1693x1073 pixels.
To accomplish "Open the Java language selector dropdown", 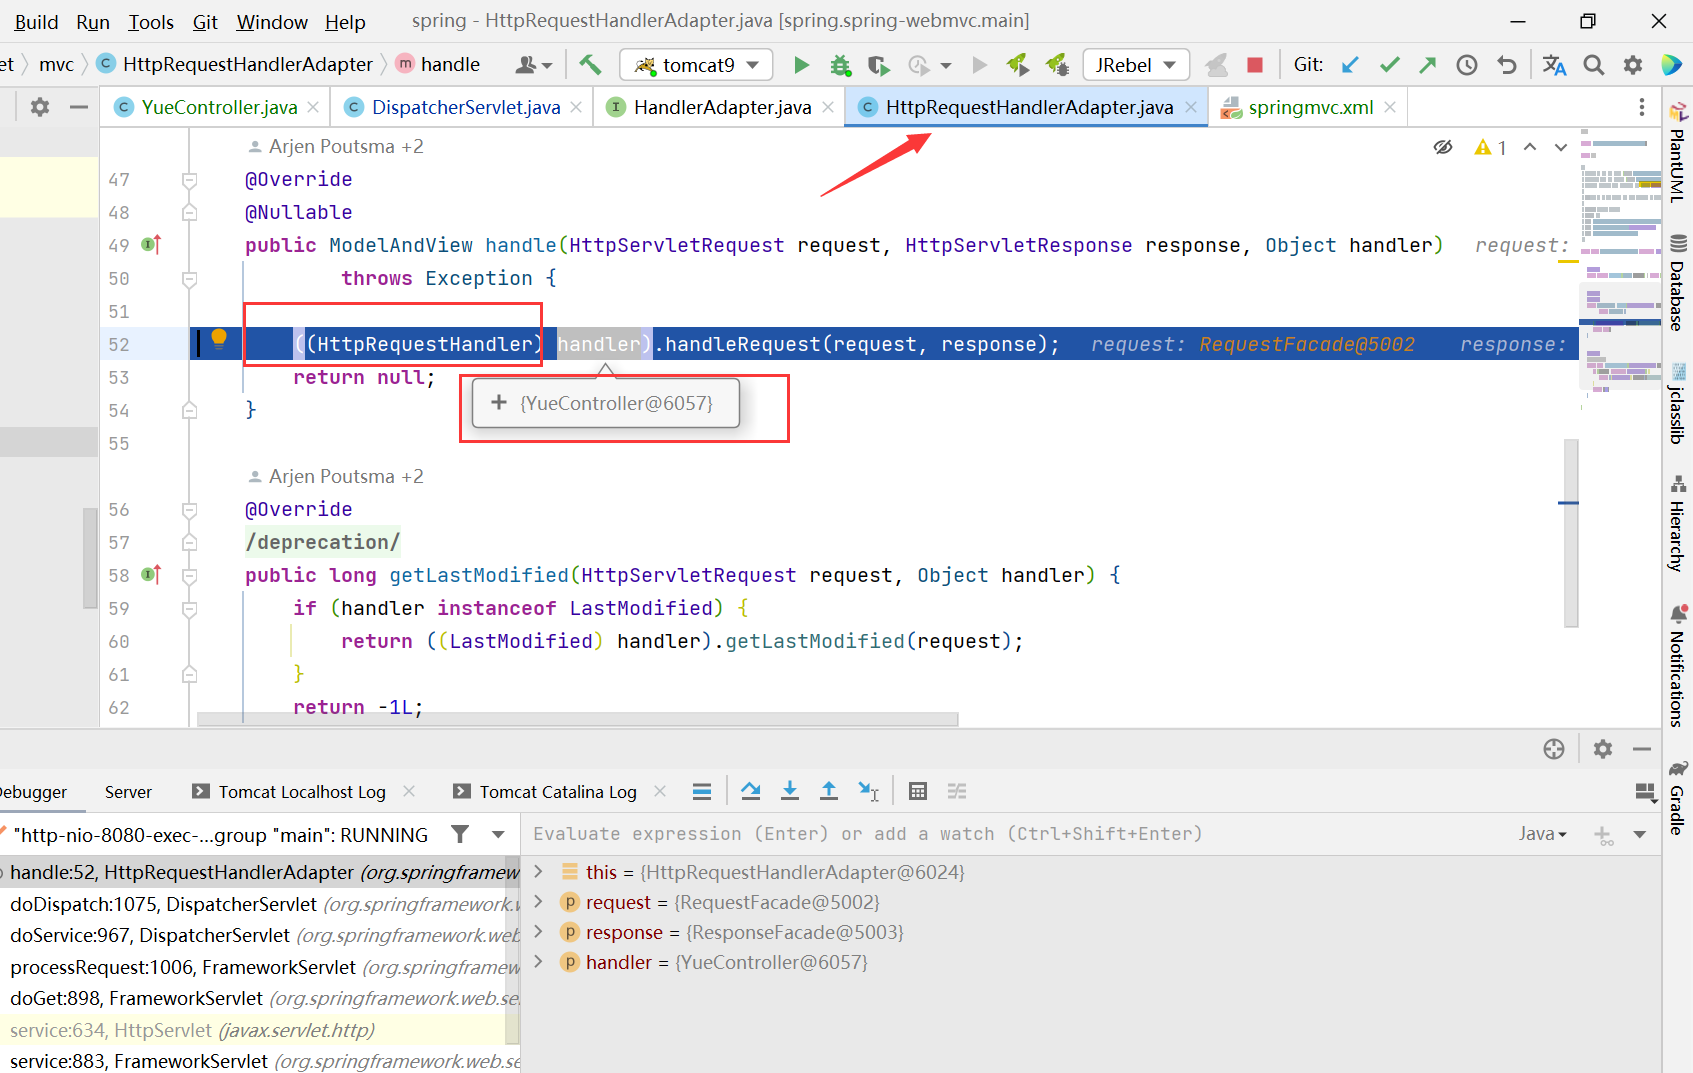I will [x=1542, y=834].
